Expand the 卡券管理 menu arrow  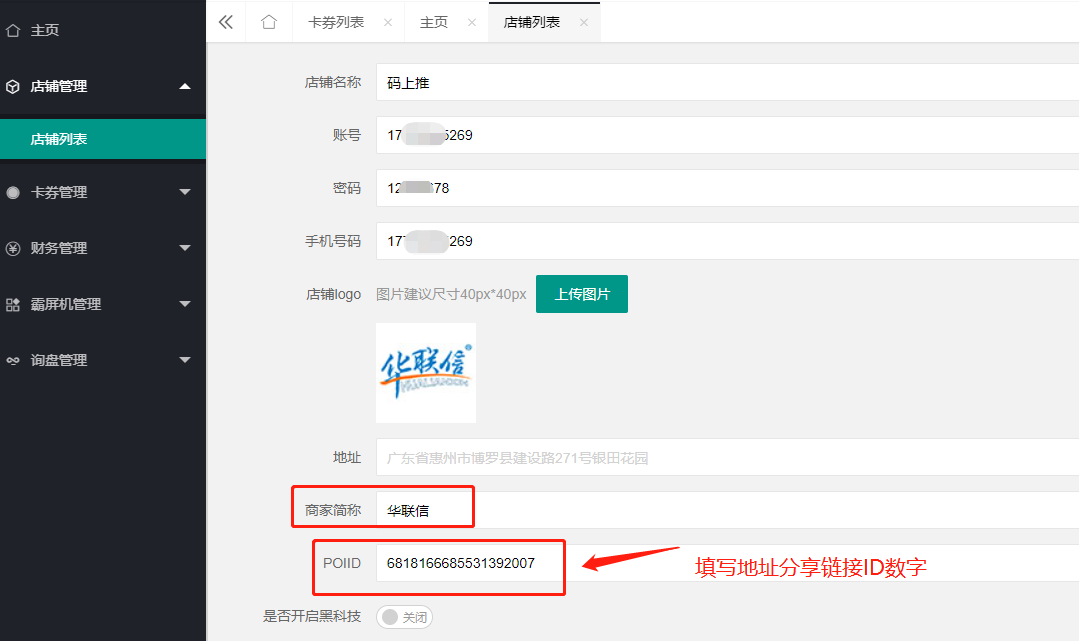[x=184, y=192]
